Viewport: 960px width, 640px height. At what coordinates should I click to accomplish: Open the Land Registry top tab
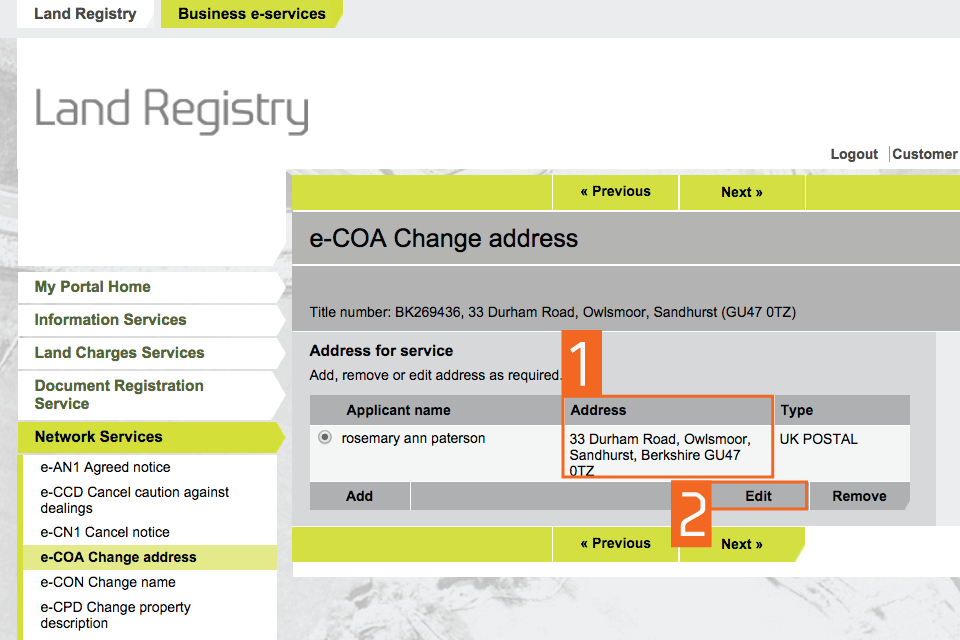(x=85, y=14)
